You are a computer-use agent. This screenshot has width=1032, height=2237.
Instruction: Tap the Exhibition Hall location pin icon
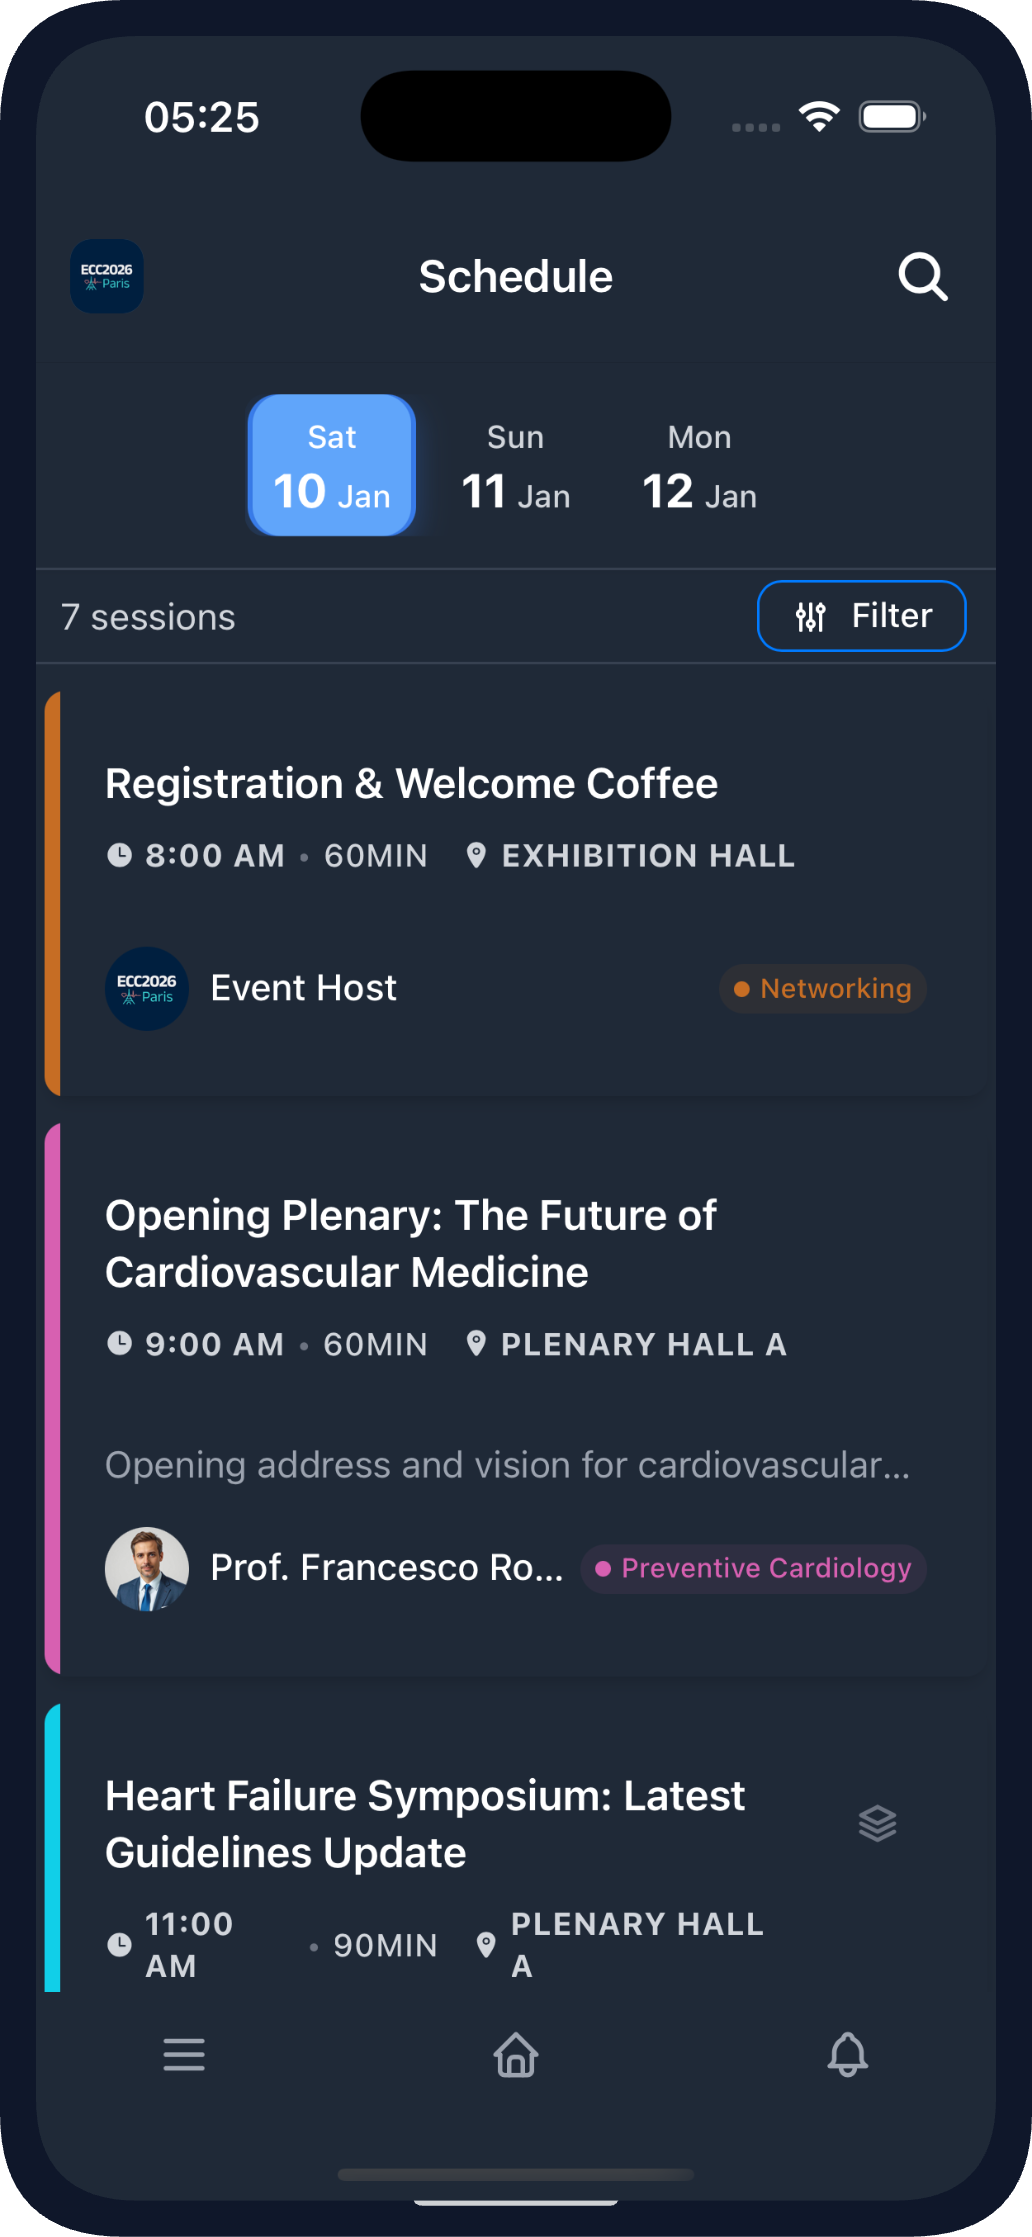[x=476, y=855]
